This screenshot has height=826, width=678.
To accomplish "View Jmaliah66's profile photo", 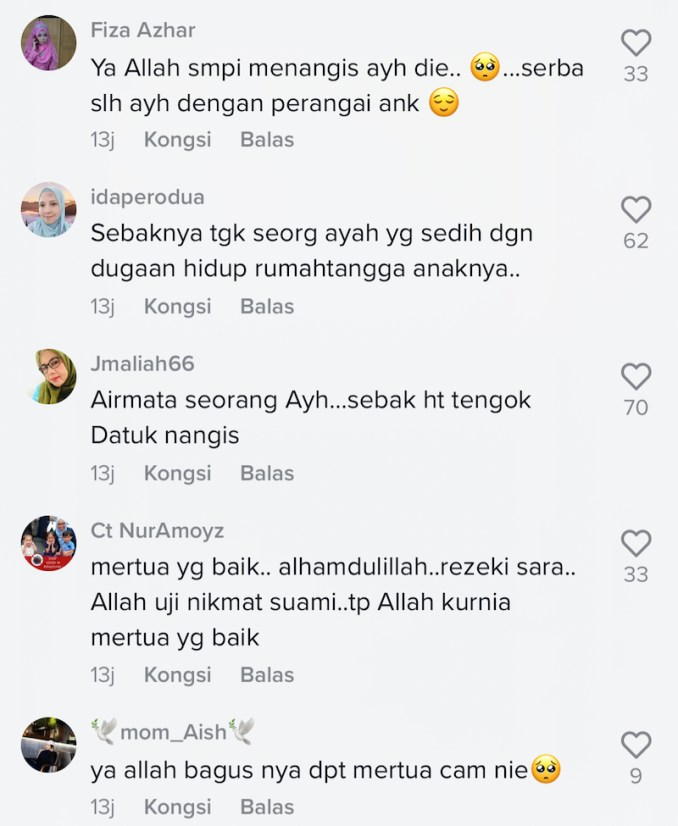I will pos(48,376).
